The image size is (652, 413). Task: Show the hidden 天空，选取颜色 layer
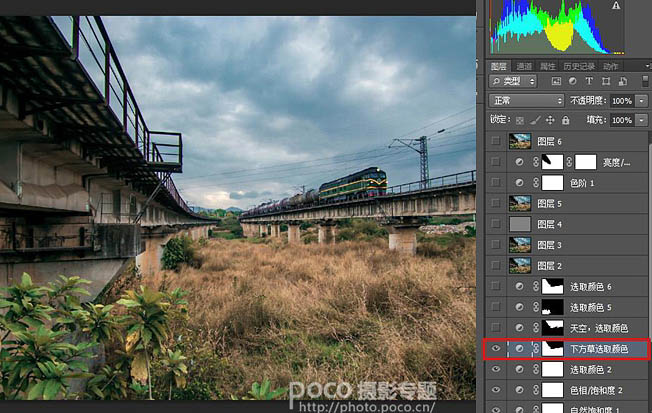496,328
